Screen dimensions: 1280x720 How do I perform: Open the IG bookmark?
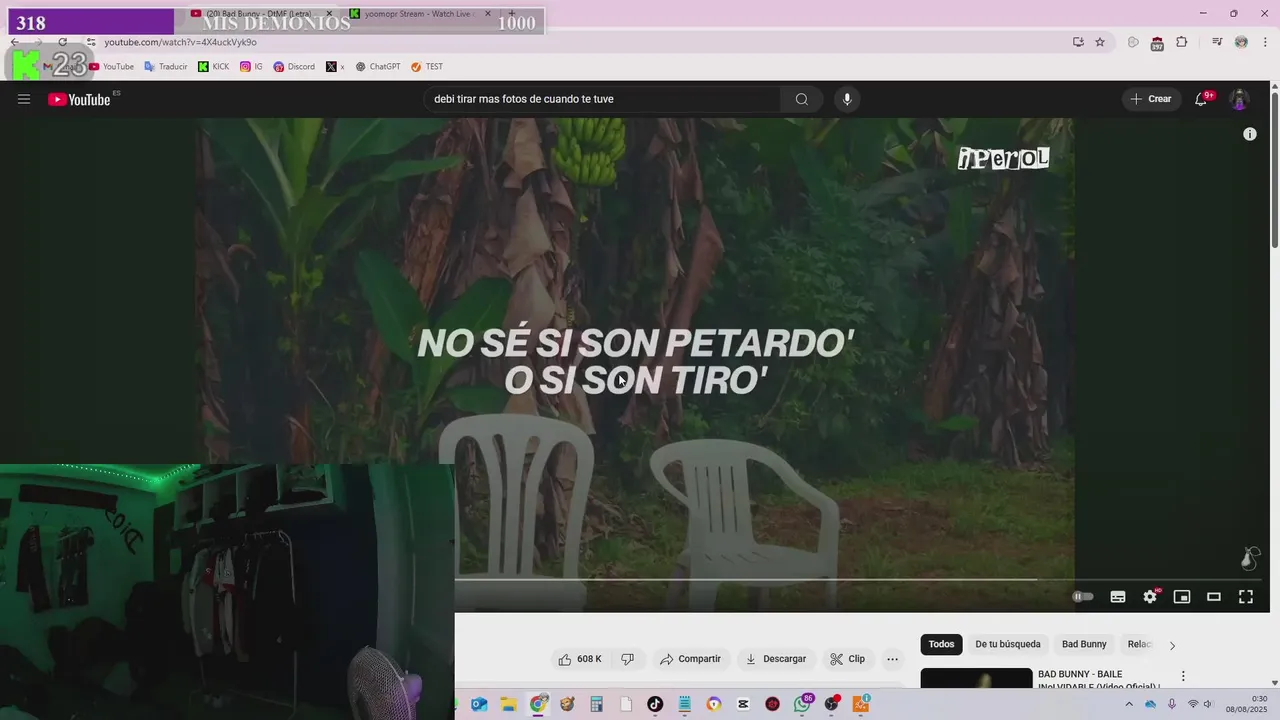(252, 67)
